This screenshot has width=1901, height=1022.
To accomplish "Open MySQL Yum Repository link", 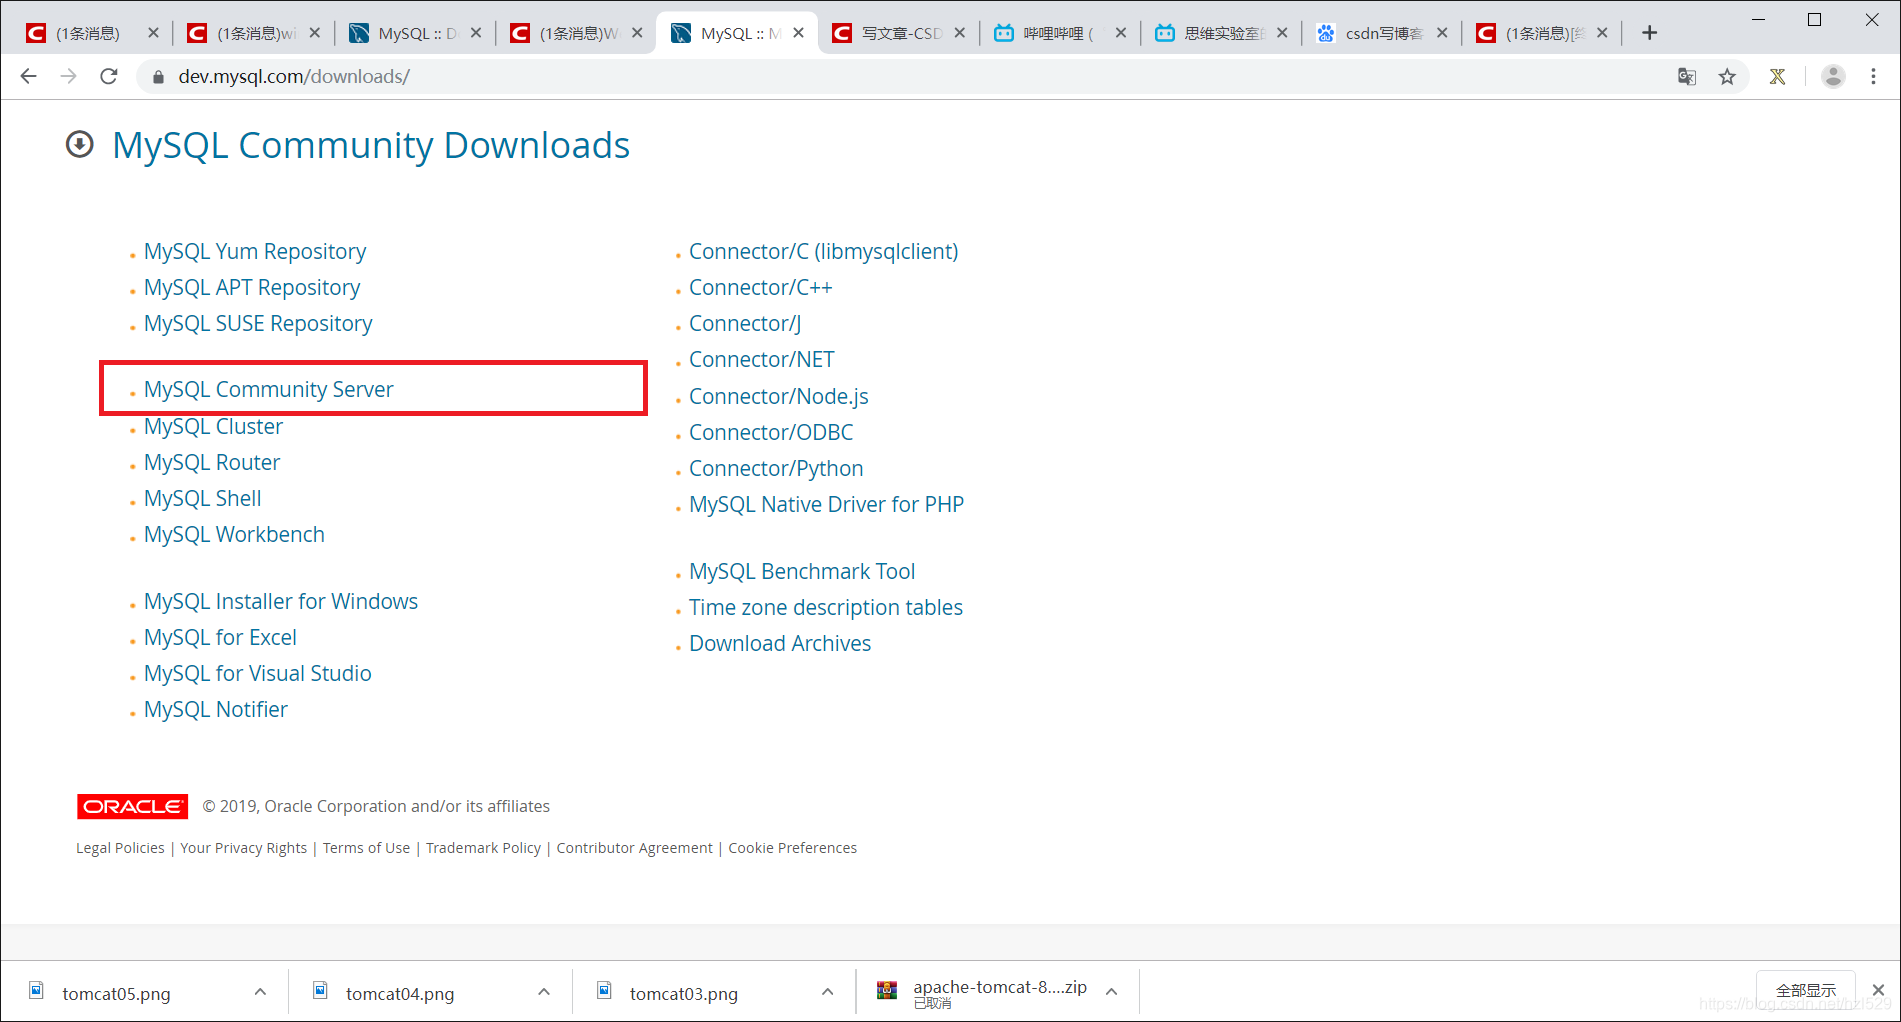I will pos(255,251).
